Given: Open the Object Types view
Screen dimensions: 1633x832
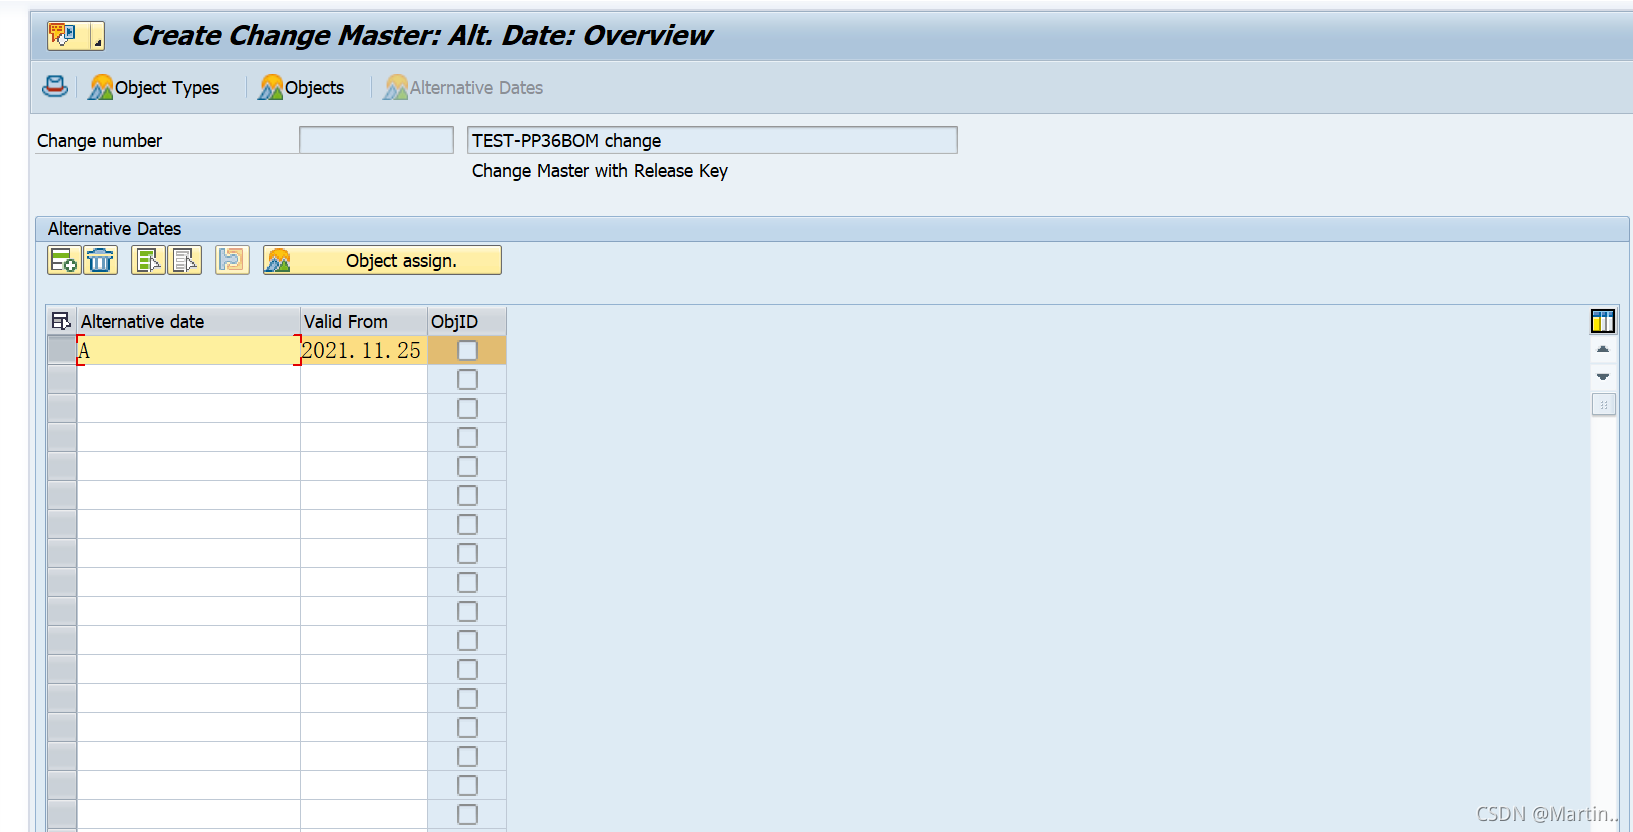Looking at the screenshot, I should pos(154,88).
